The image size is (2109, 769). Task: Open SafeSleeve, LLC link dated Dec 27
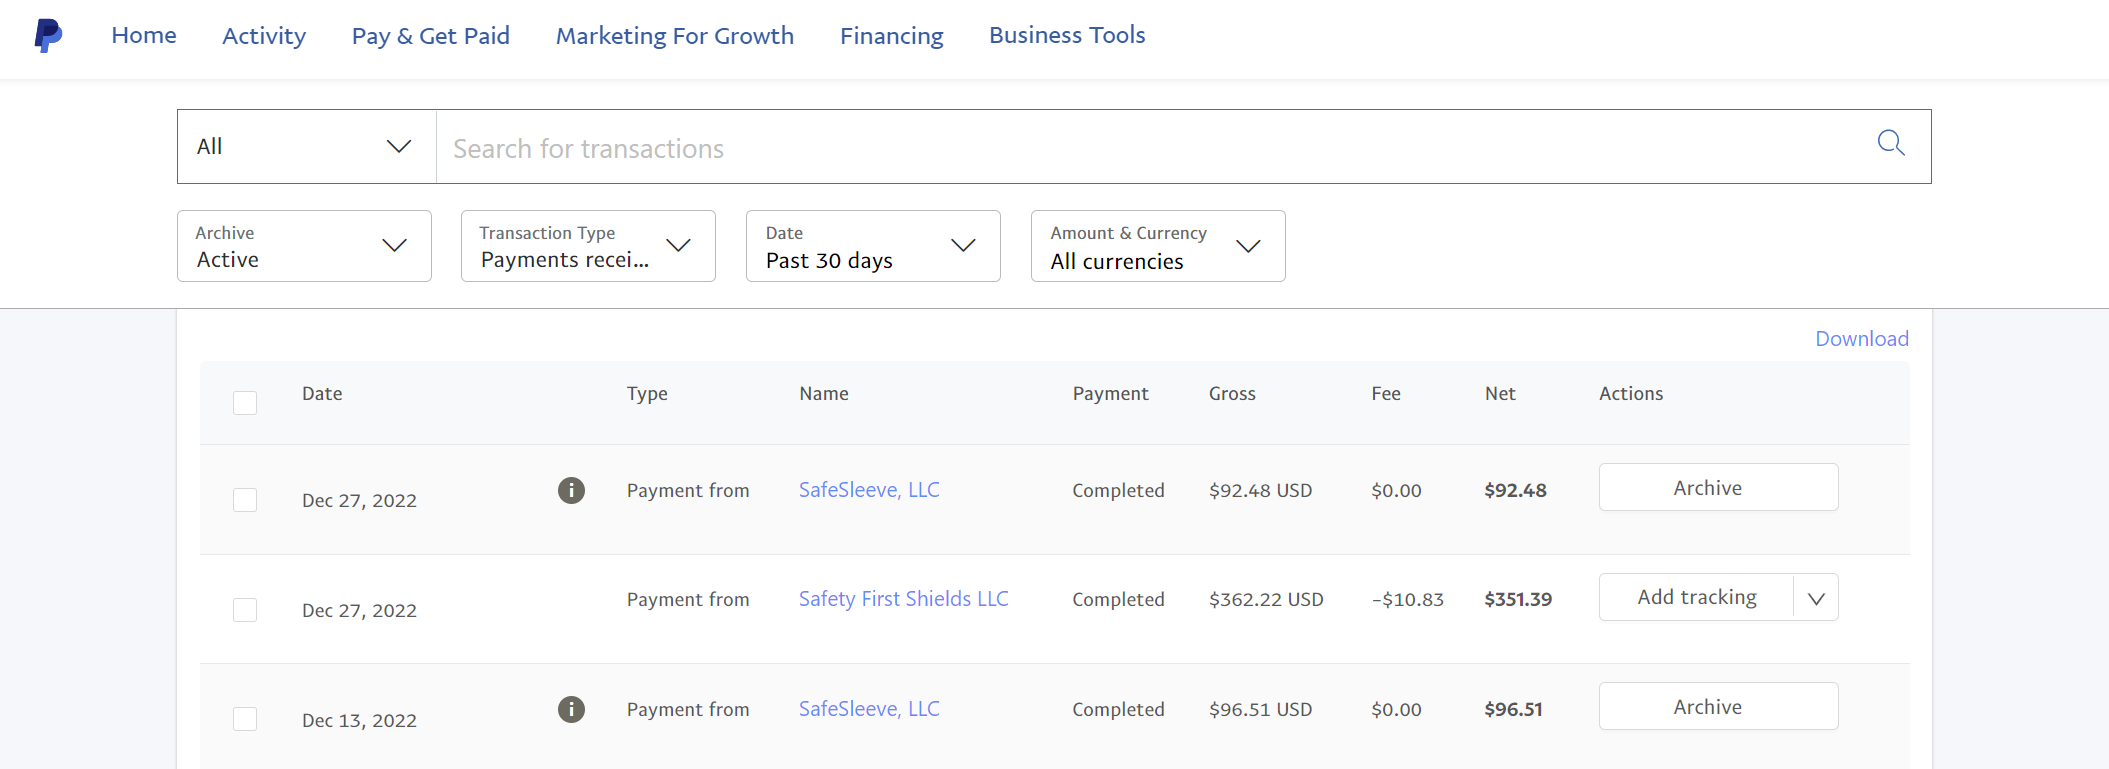coord(869,490)
